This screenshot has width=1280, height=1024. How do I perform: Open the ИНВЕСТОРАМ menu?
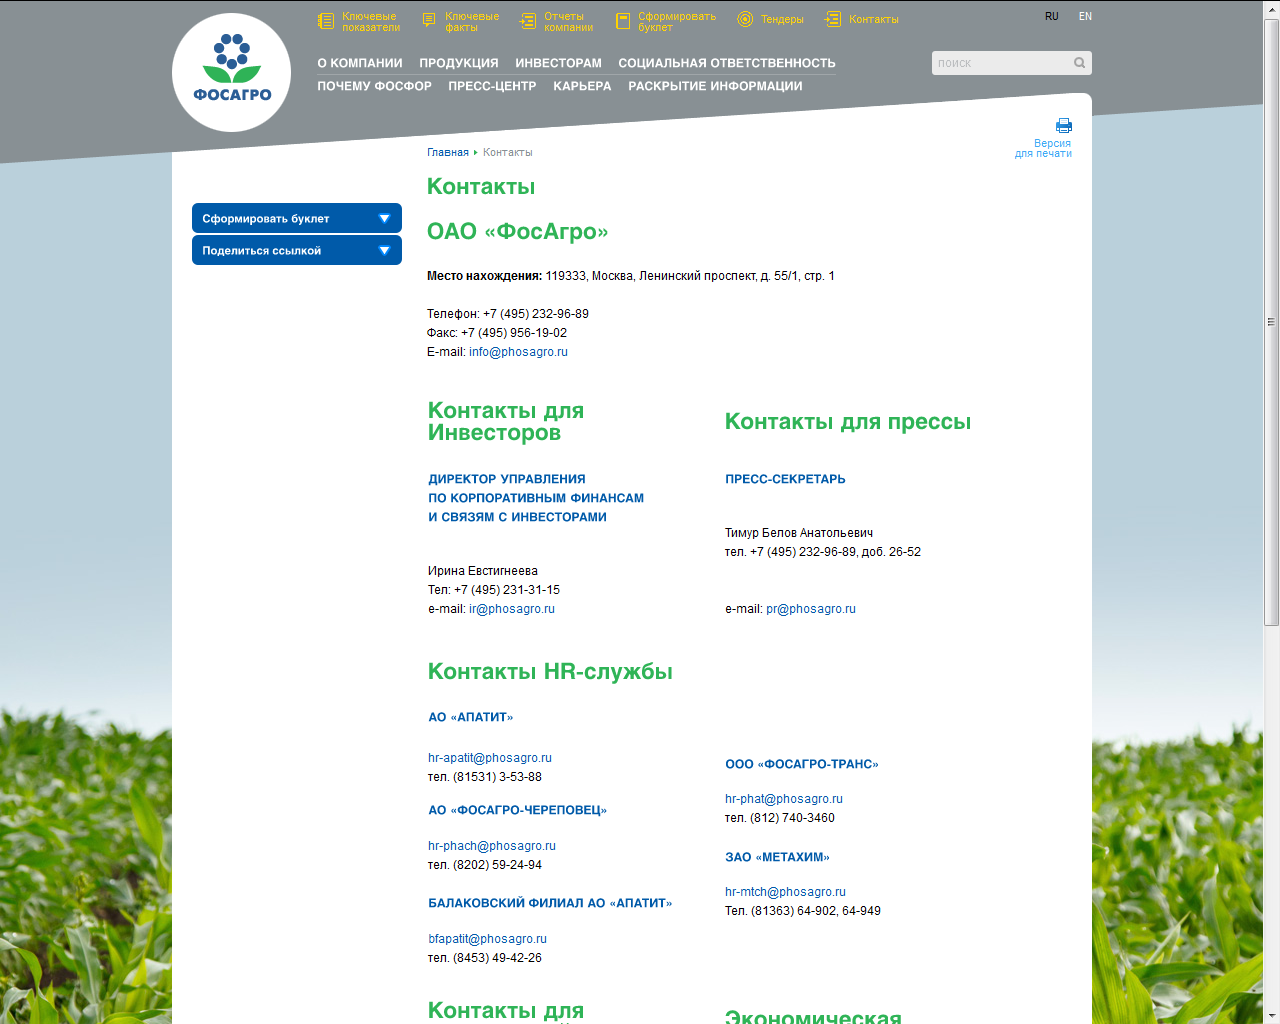559,63
